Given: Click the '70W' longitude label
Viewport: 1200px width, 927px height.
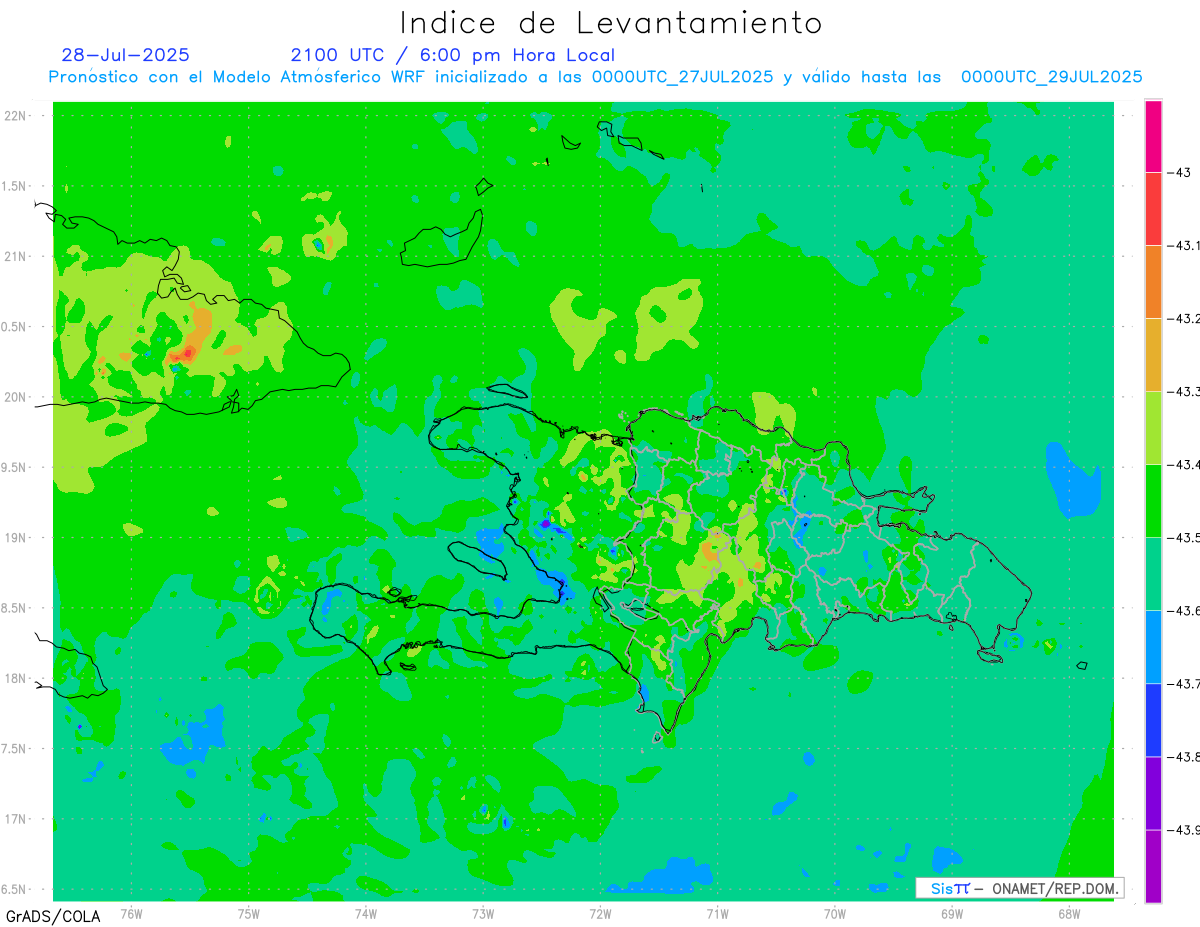Looking at the screenshot, I should [835, 913].
